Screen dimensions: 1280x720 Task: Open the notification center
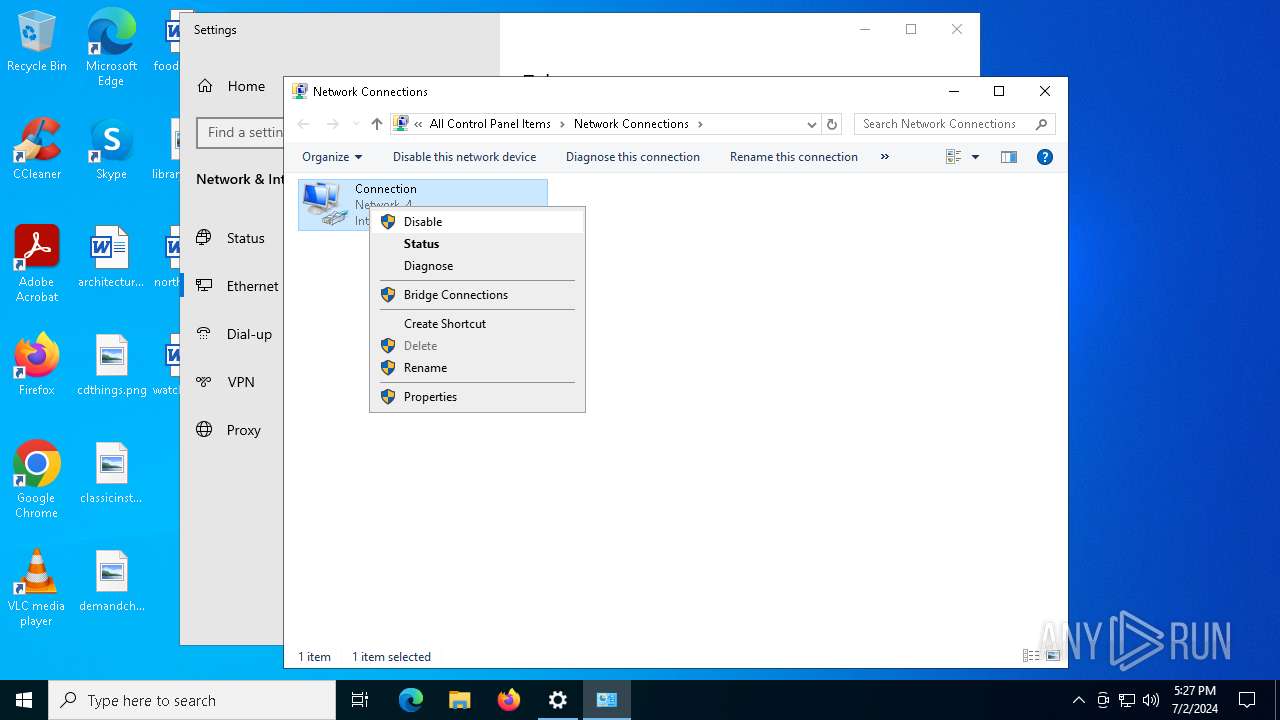1247,700
